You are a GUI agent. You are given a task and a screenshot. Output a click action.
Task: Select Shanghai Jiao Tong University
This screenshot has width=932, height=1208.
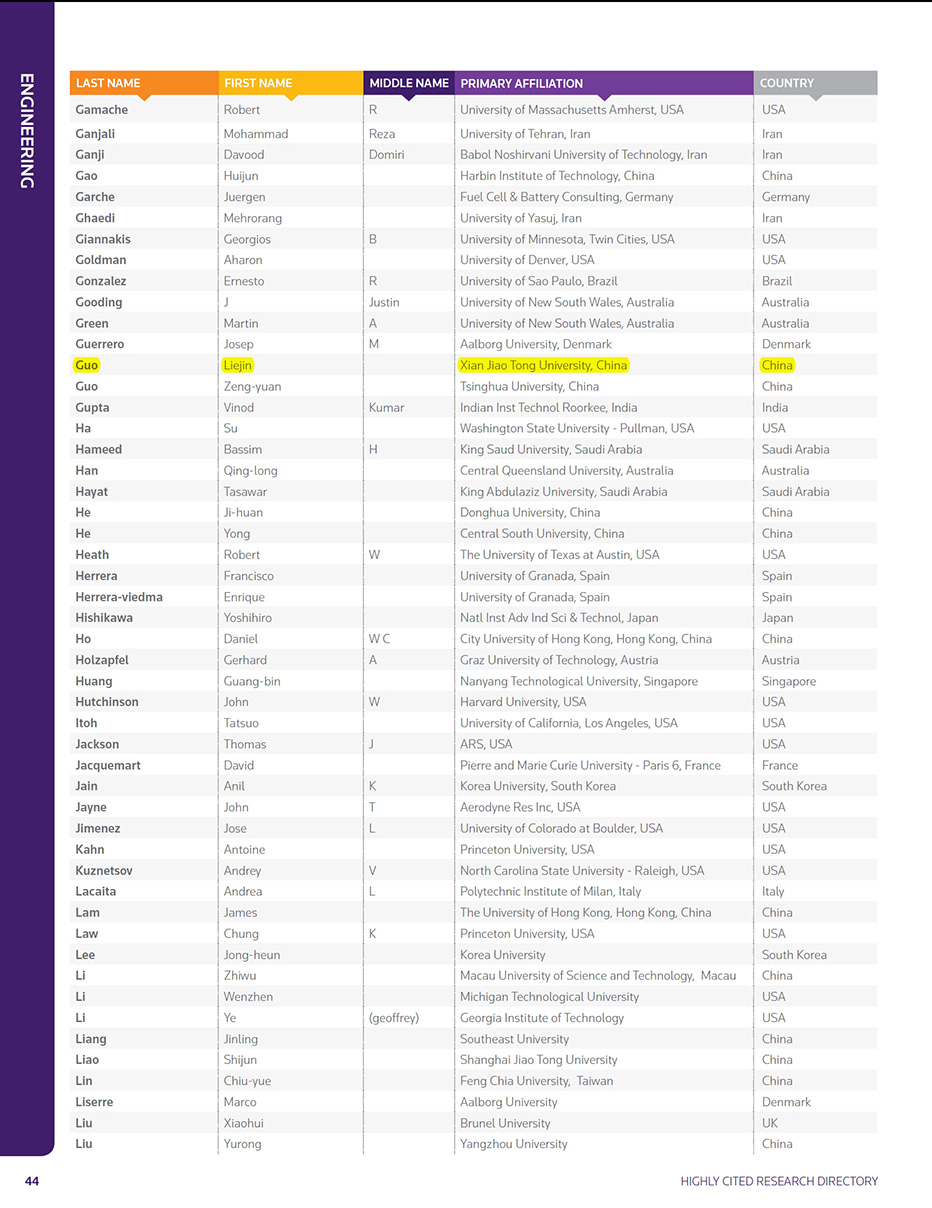coord(539,1060)
